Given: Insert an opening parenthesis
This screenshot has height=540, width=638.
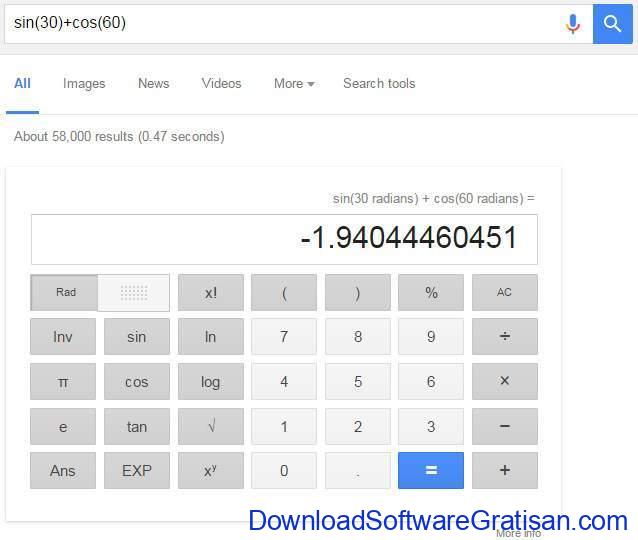Looking at the screenshot, I should tap(284, 292).
